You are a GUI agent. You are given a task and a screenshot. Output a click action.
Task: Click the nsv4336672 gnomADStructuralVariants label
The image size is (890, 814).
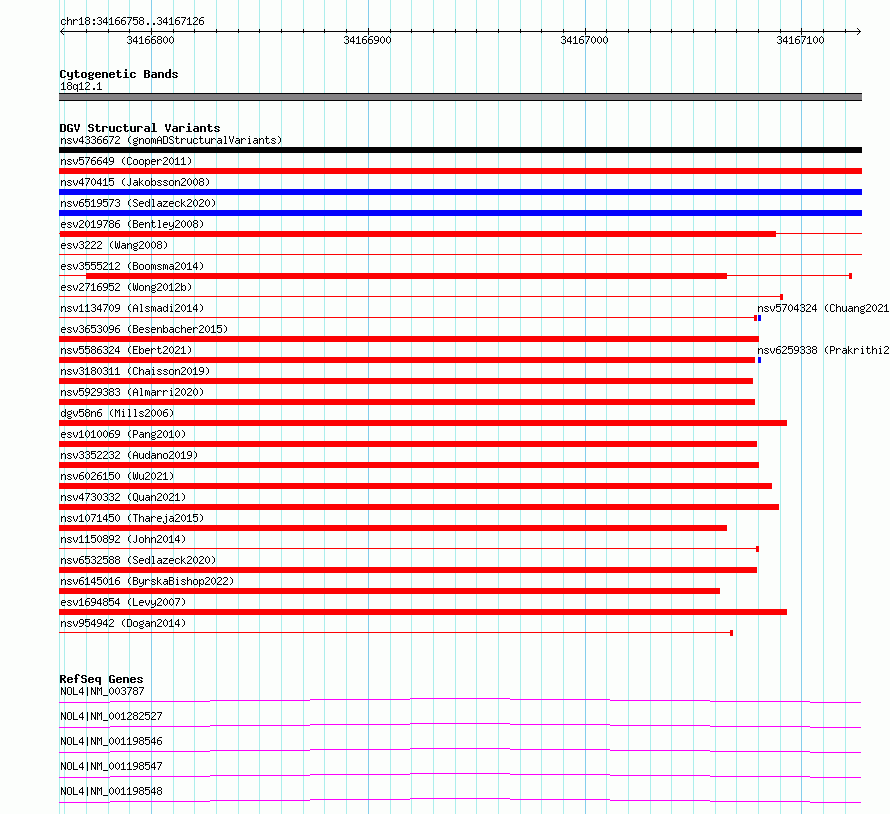coord(171,140)
